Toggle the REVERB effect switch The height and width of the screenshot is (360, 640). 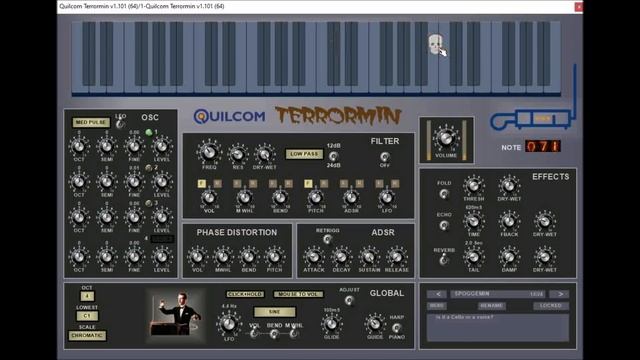coord(444,260)
